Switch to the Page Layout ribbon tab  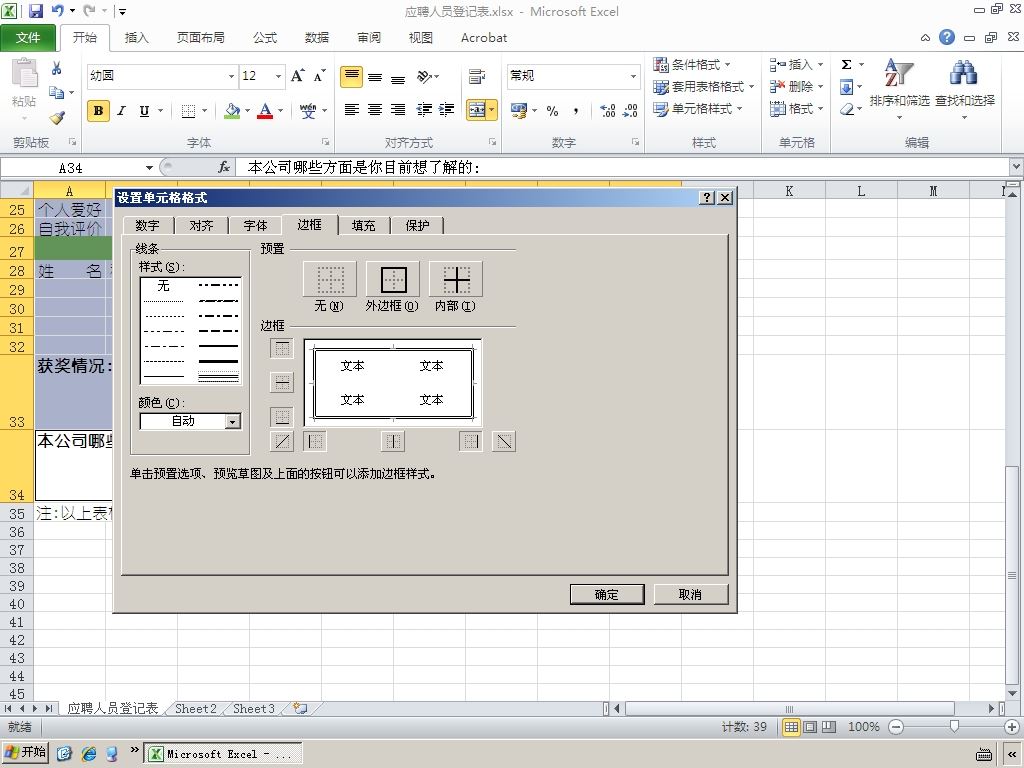click(x=200, y=38)
